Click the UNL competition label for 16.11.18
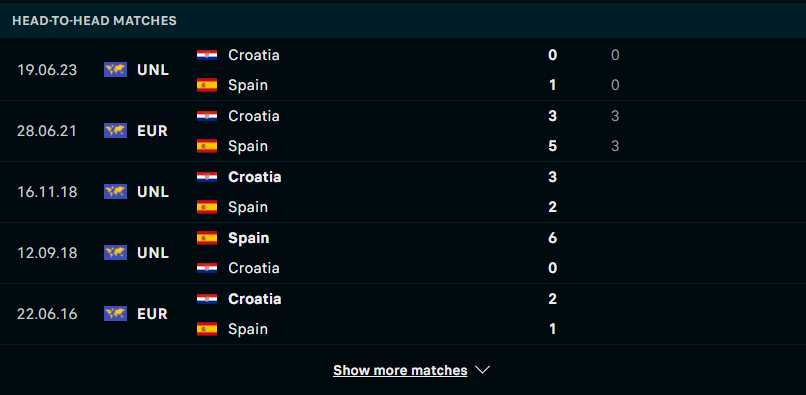This screenshot has width=806, height=395. 153,192
